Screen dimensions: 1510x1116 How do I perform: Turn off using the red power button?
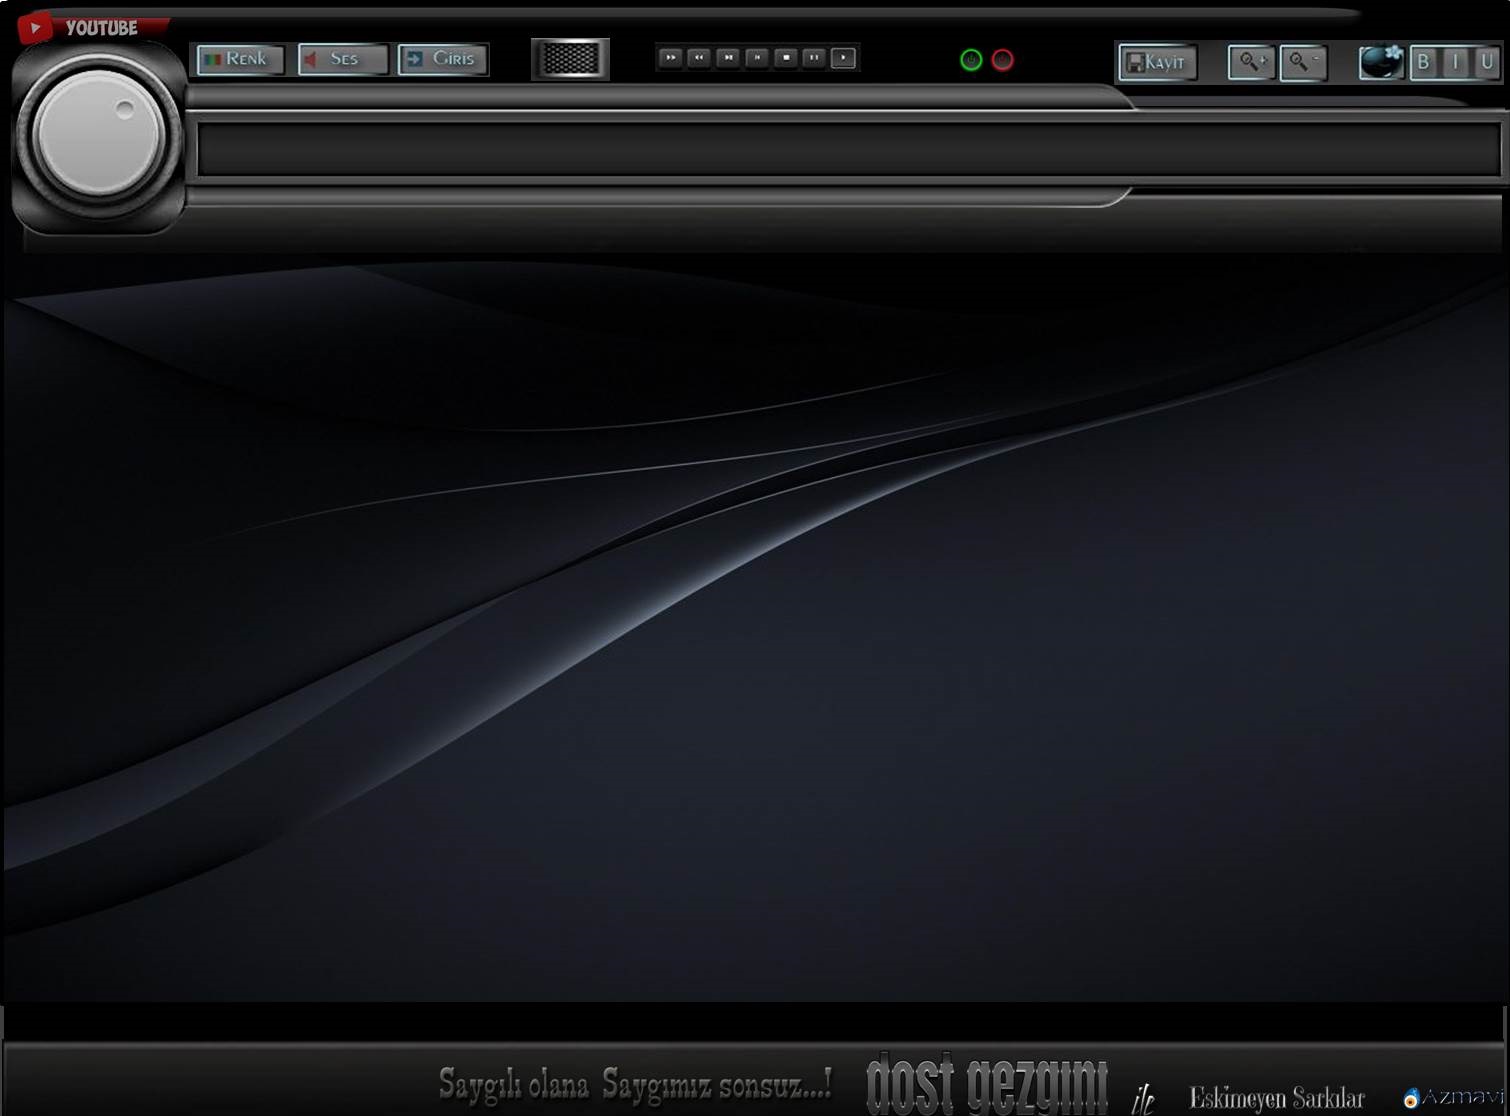point(1002,60)
